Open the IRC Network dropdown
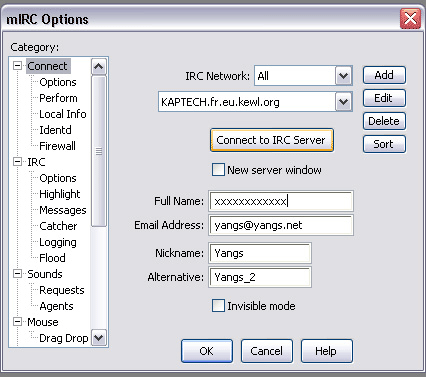 [343, 76]
